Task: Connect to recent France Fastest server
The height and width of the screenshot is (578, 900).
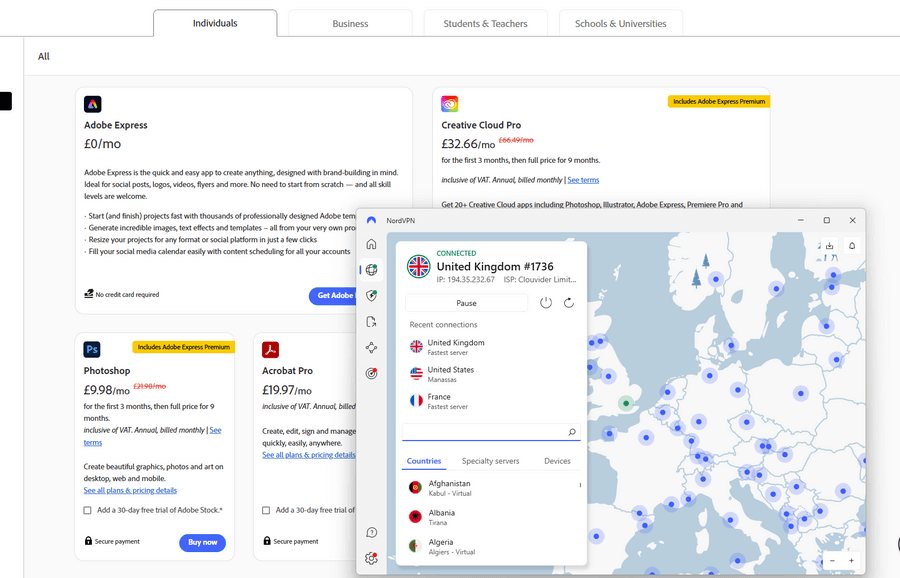Action: point(491,401)
